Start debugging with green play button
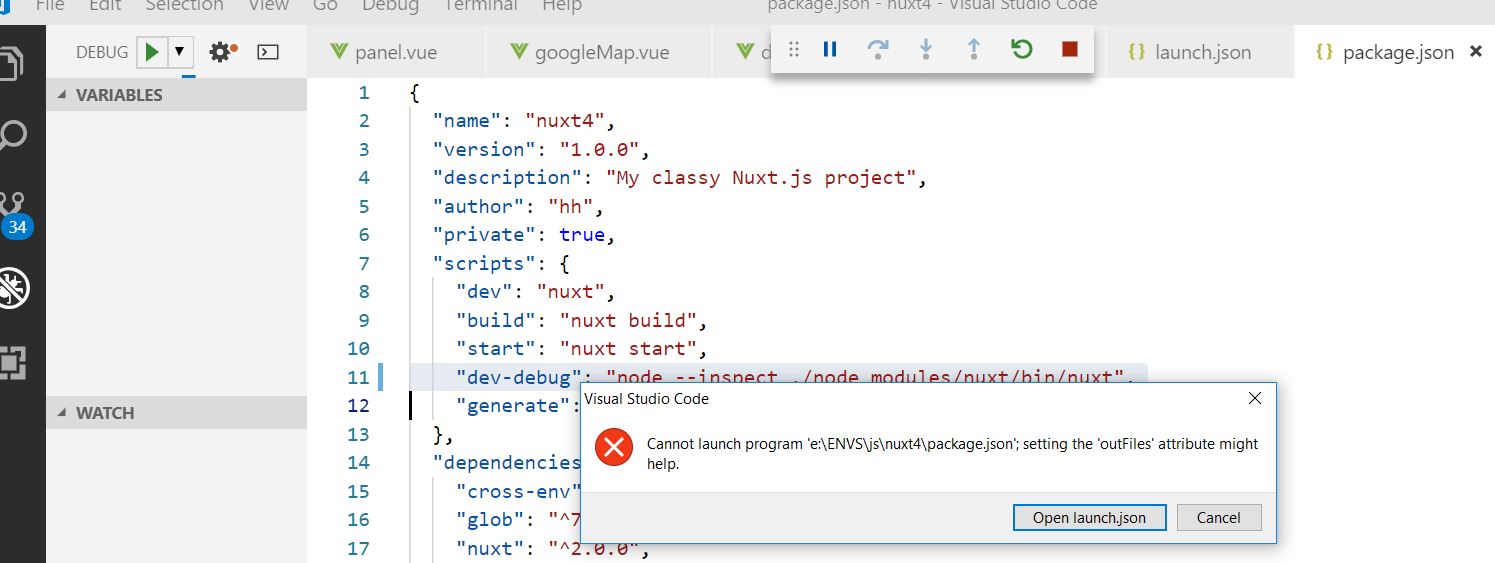This screenshot has width=1495, height=563. click(152, 52)
